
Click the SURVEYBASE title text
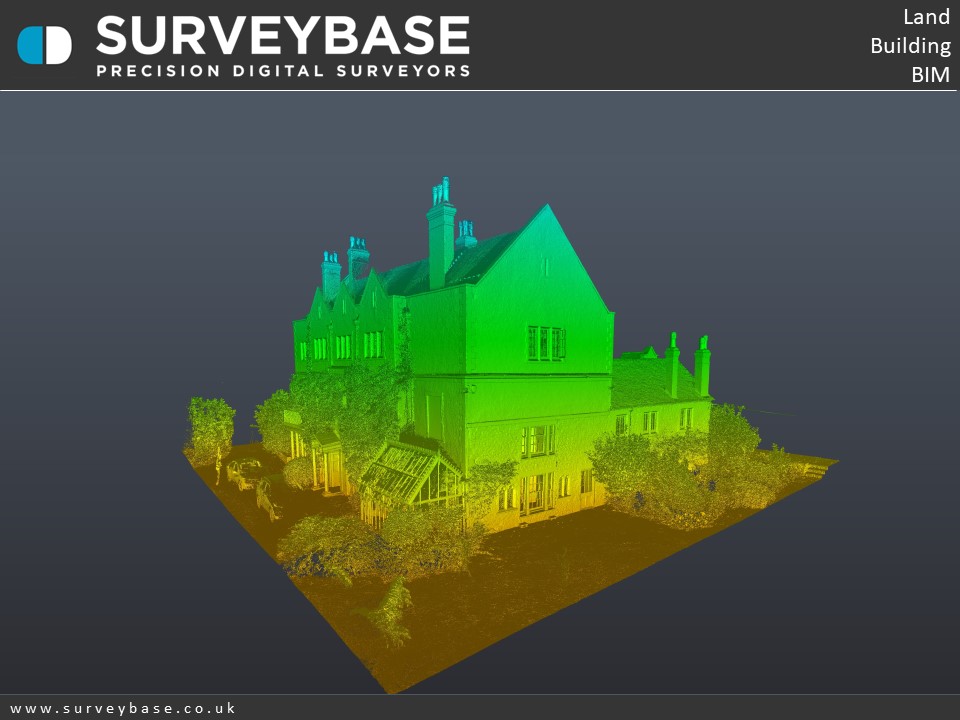283,36
